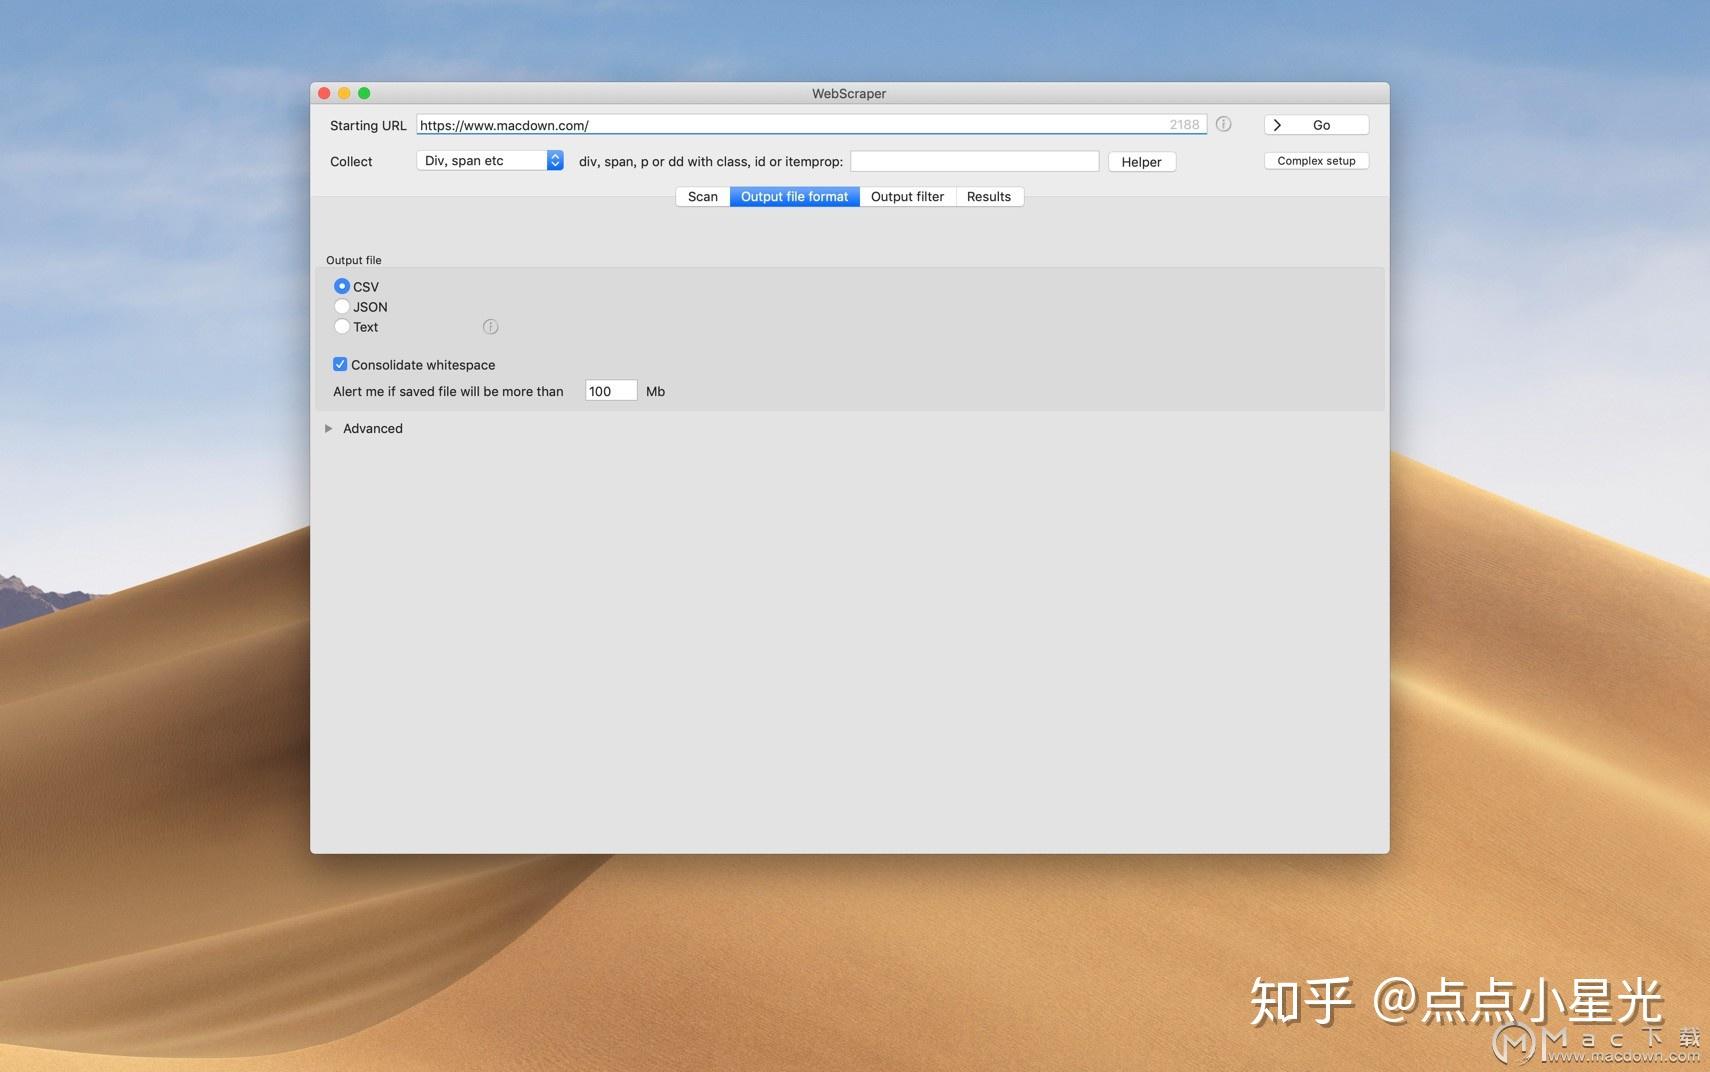Open the Complex setup button
The image size is (1710, 1072).
1316,161
